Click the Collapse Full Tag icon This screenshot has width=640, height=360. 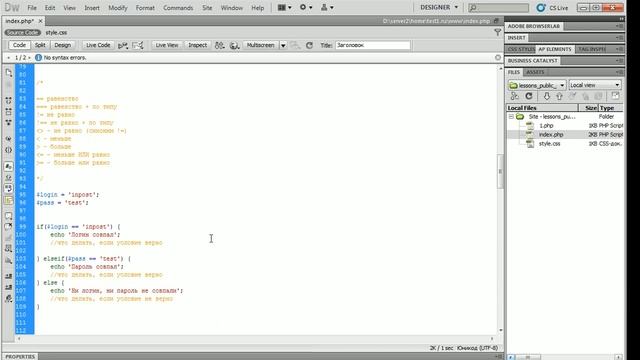tap(9, 100)
